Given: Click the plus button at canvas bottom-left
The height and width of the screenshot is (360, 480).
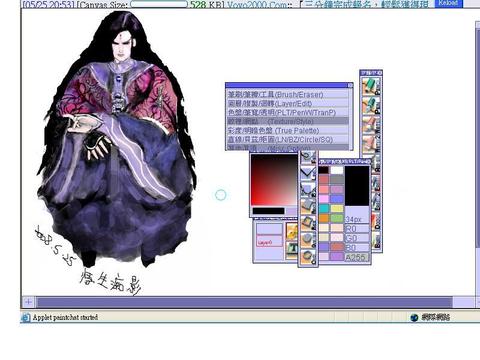Looking at the screenshot, I should tap(28, 302).
